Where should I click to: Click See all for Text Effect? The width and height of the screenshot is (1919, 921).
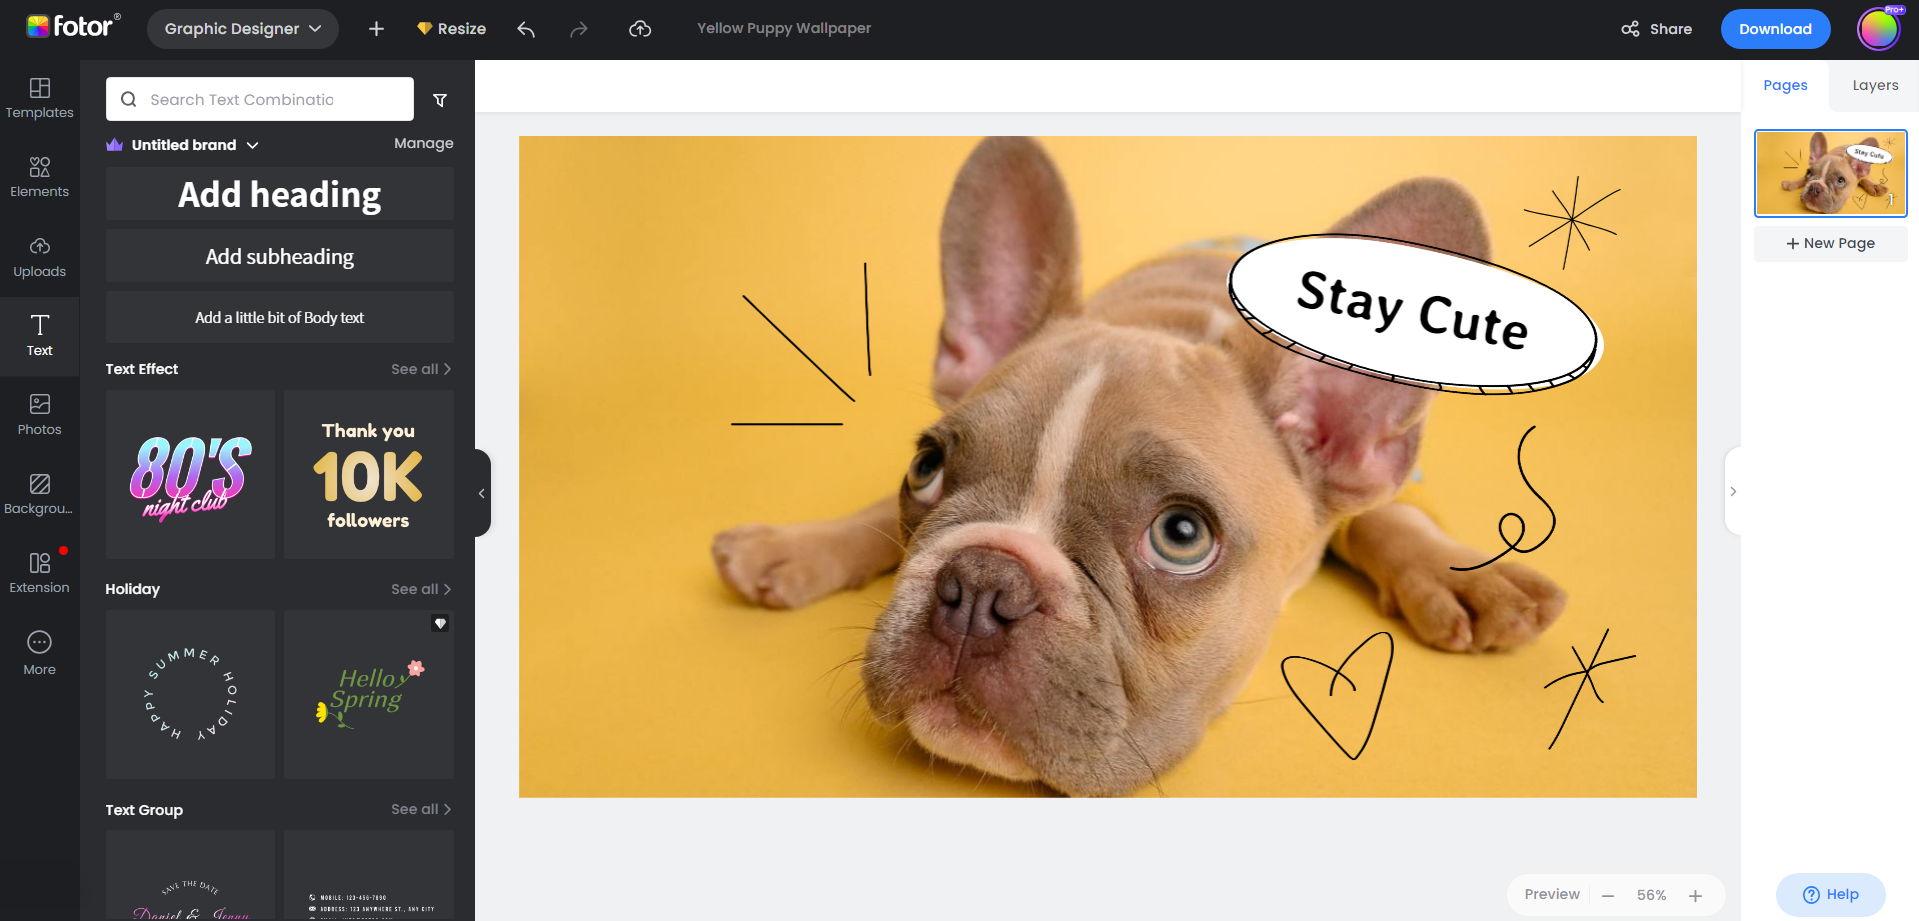pyautogui.click(x=421, y=369)
